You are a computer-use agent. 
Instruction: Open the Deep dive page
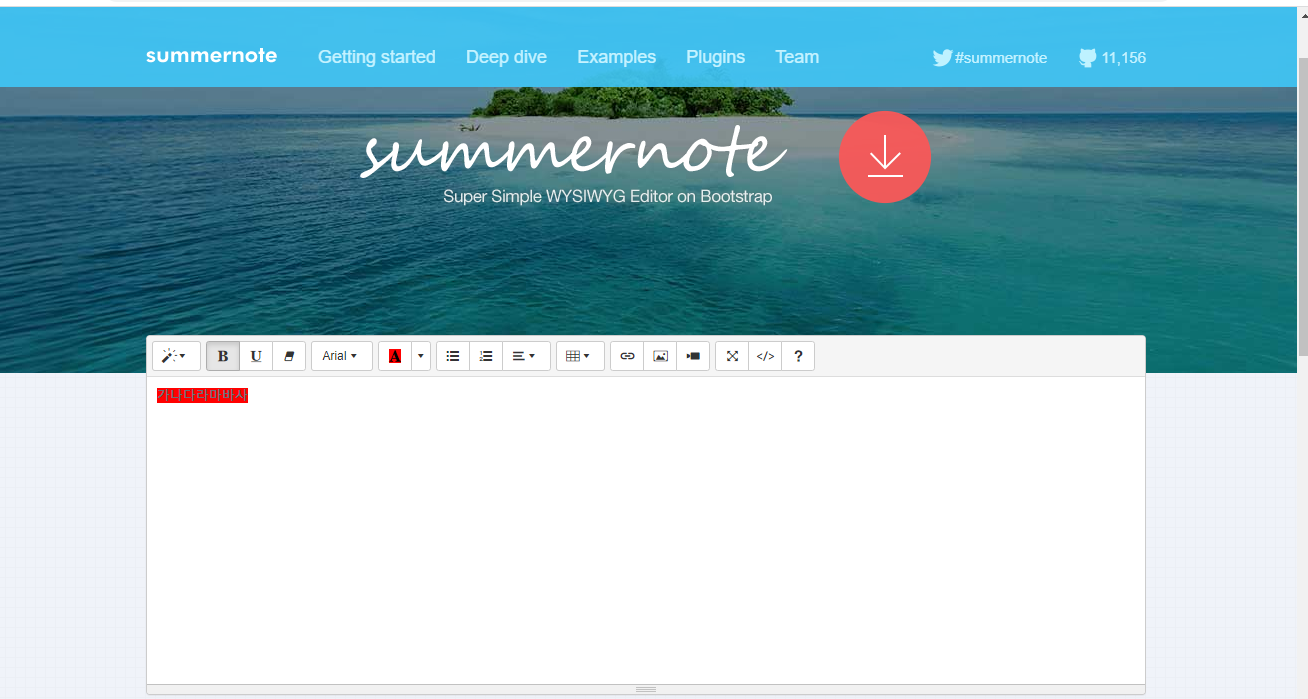pos(506,57)
